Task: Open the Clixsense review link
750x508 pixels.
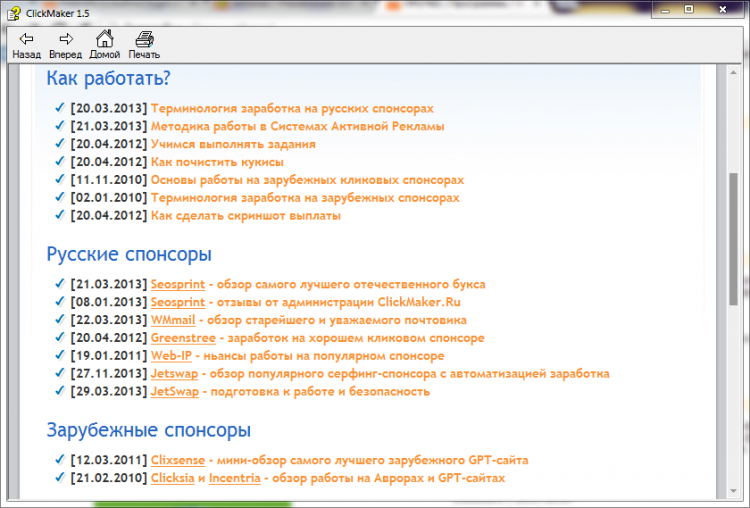Action: pos(178,460)
